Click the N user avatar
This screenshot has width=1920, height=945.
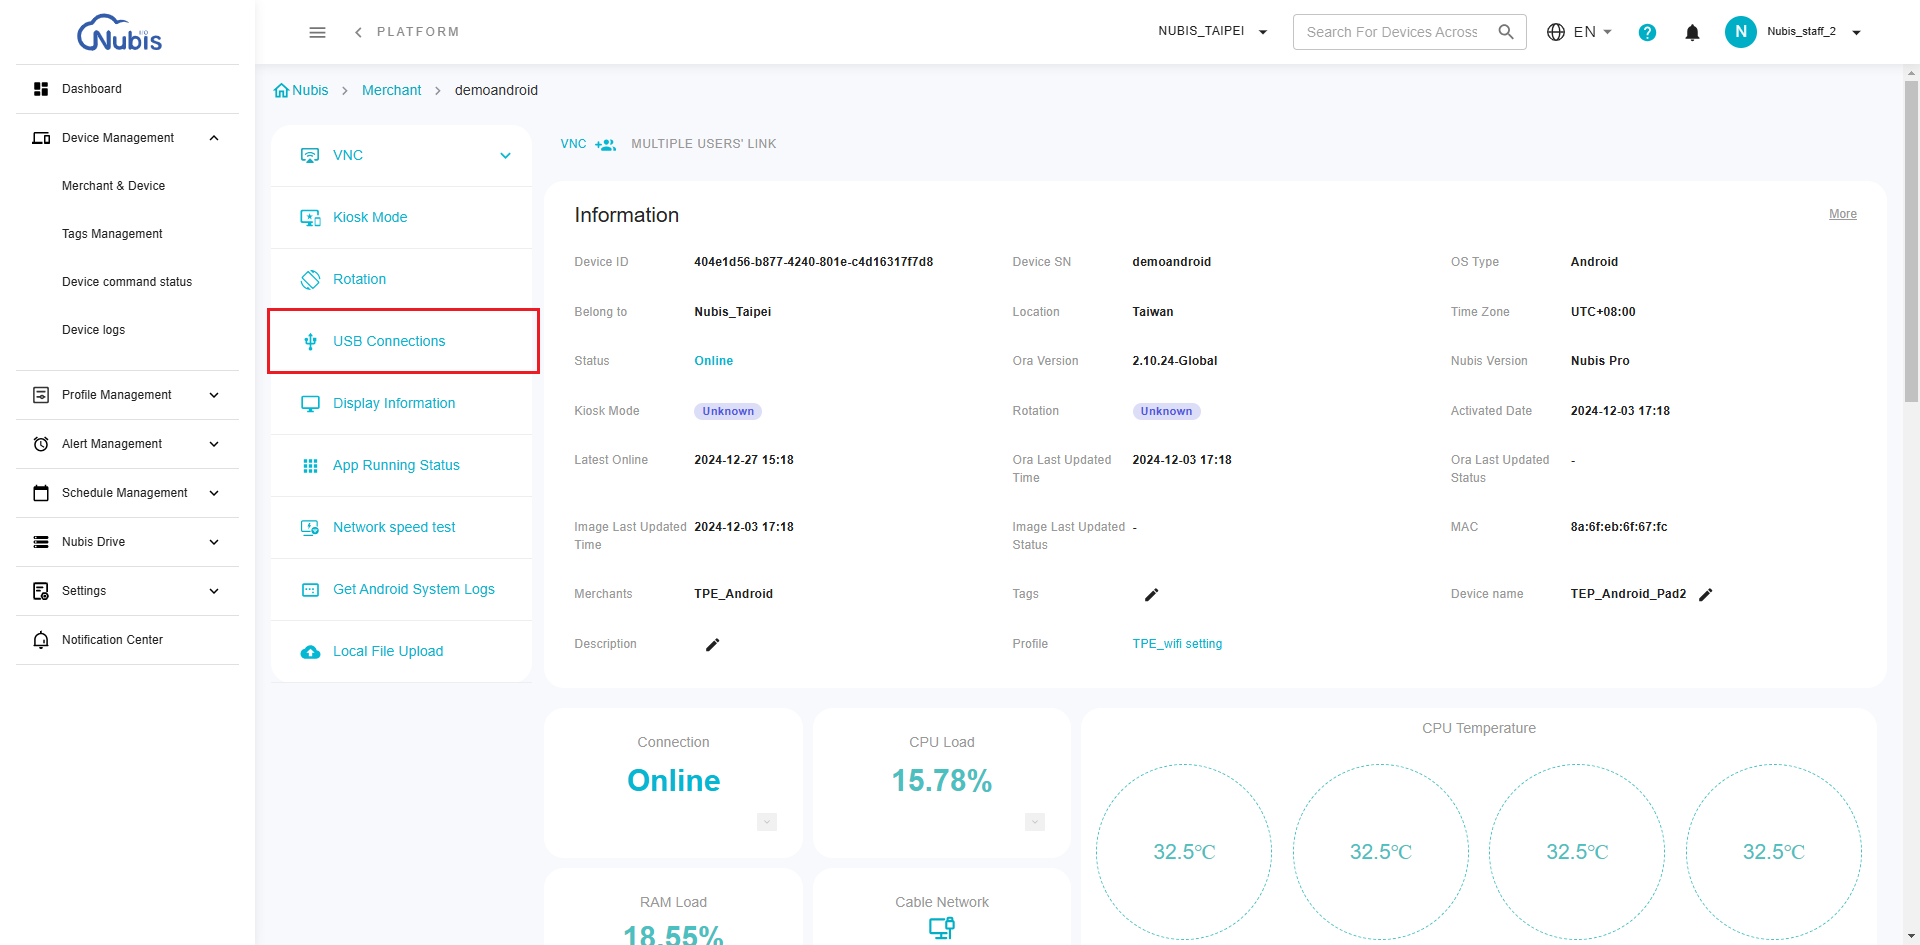pos(1740,32)
